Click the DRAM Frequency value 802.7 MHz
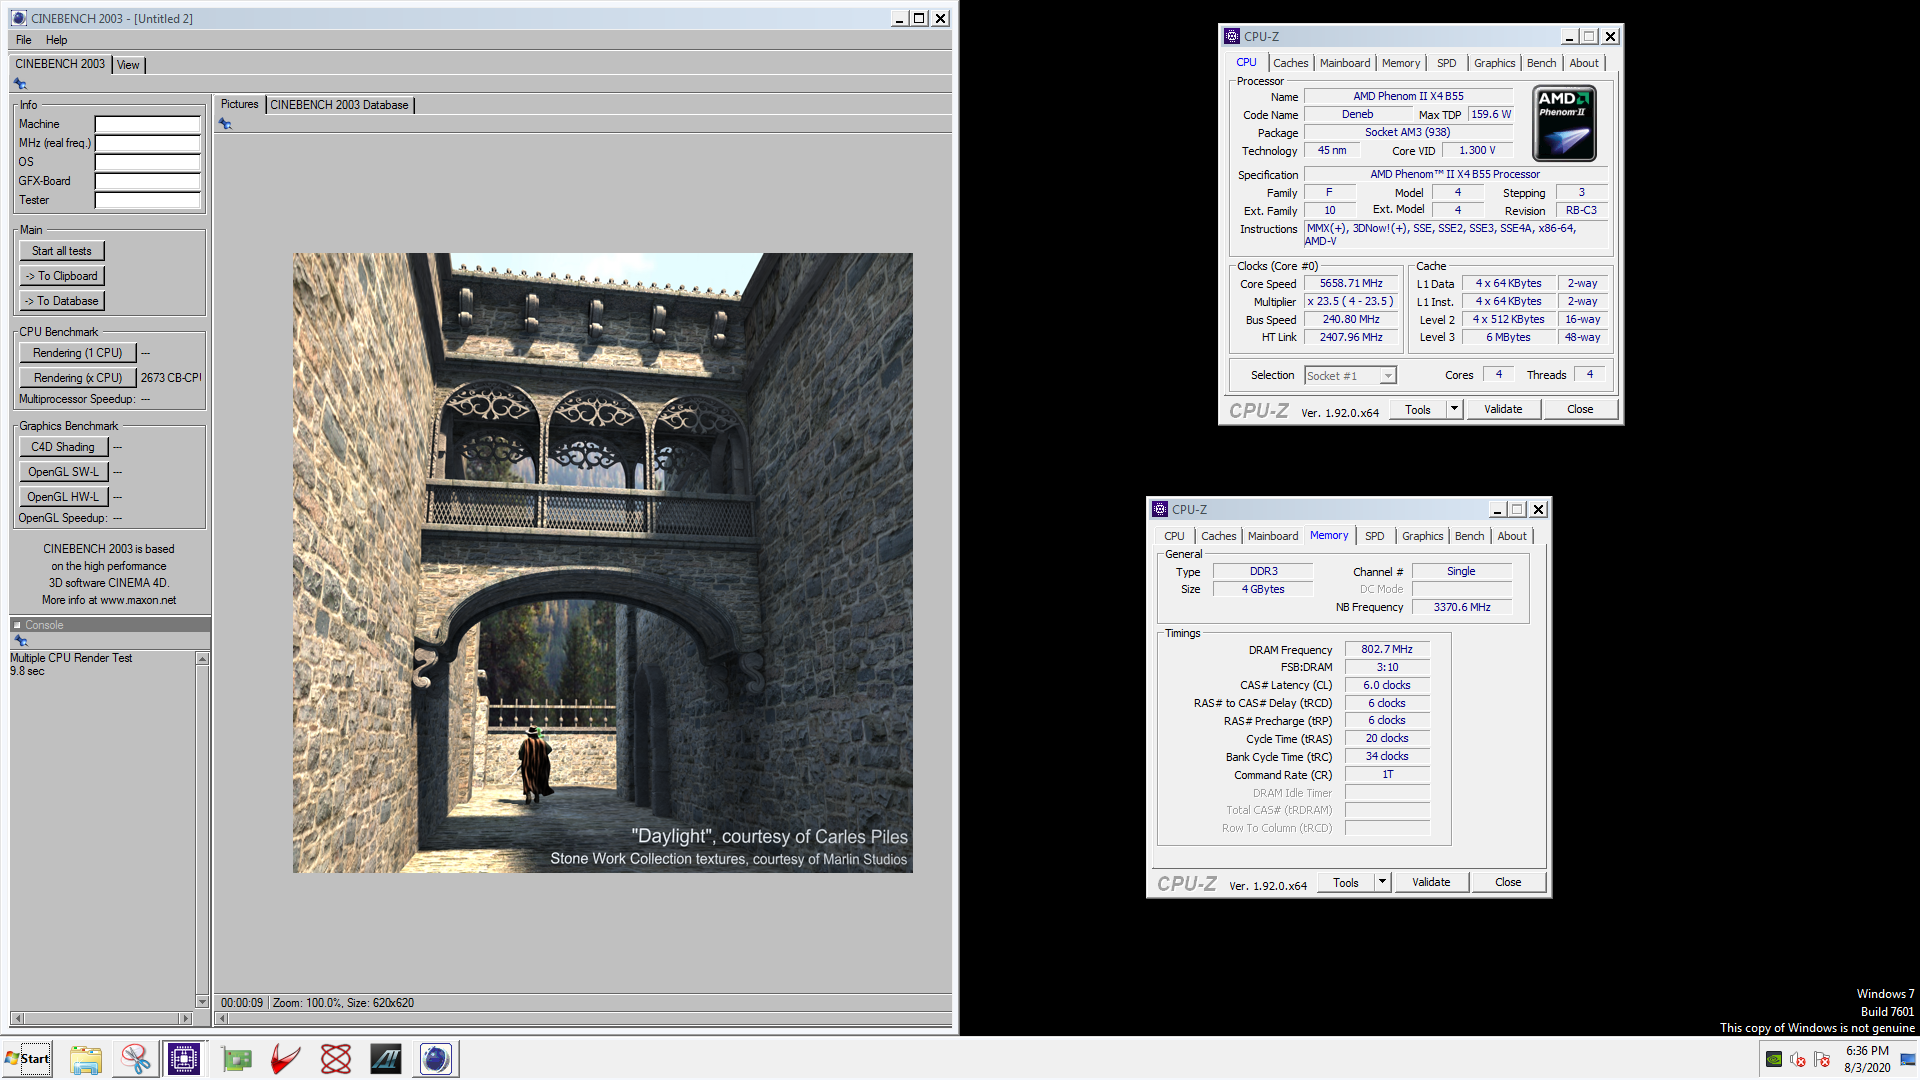The width and height of the screenshot is (1920, 1080). pyautogui.click(x=1387, y=649)
